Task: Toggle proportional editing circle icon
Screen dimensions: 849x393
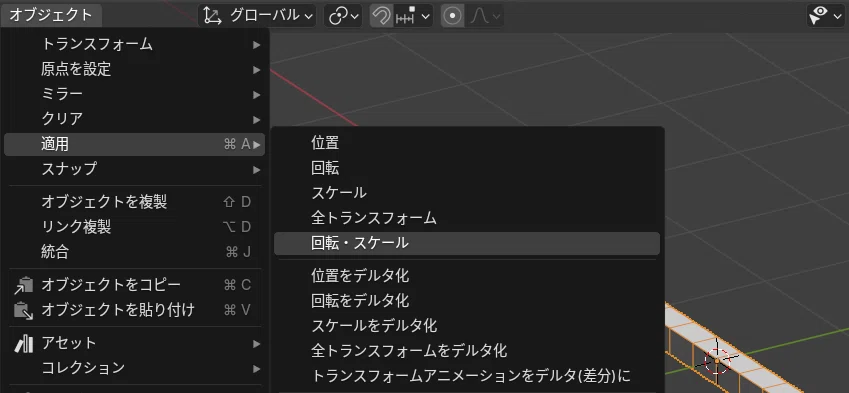Action: point(453,16)
